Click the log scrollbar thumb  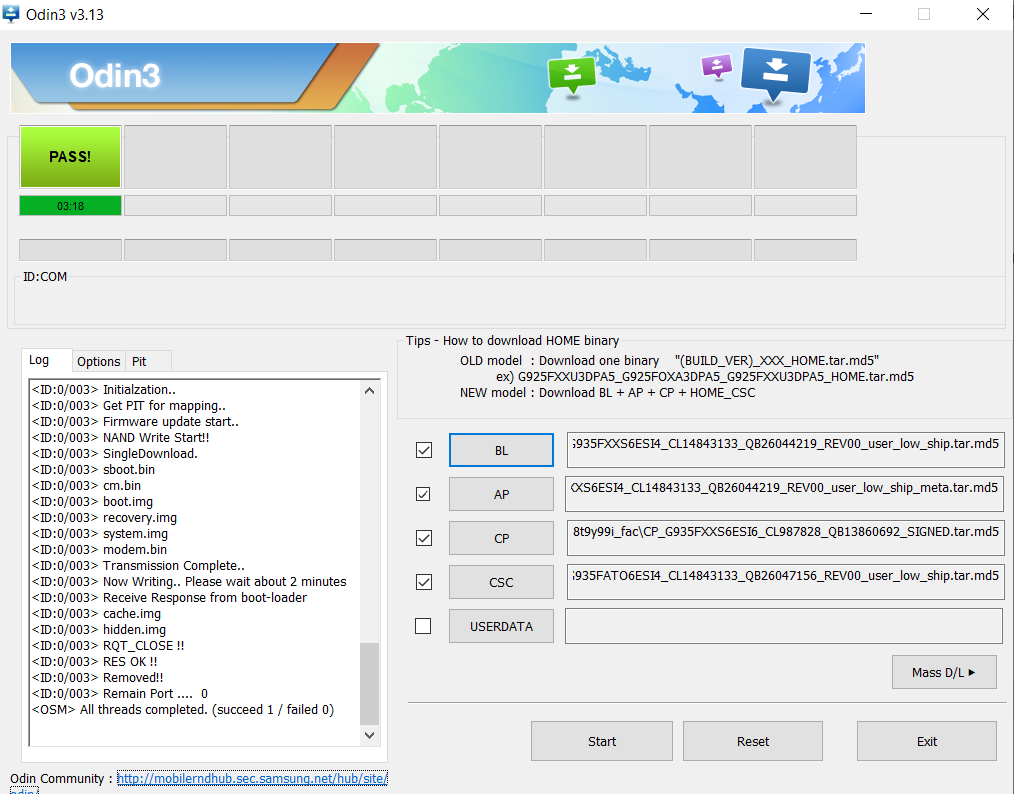coord(369,683)
